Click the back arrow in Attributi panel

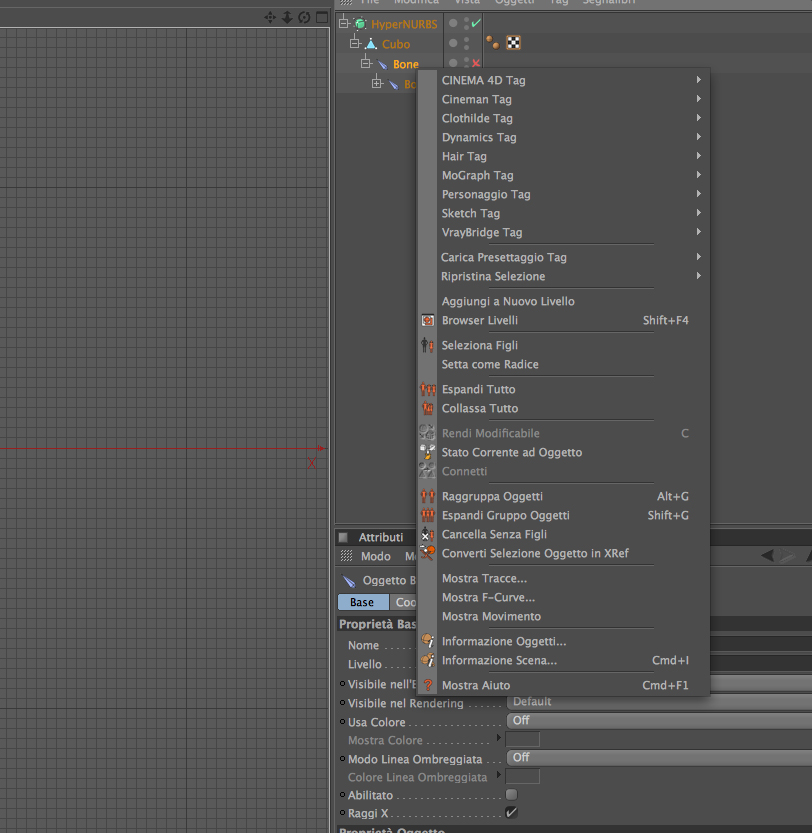coord(767,556)
